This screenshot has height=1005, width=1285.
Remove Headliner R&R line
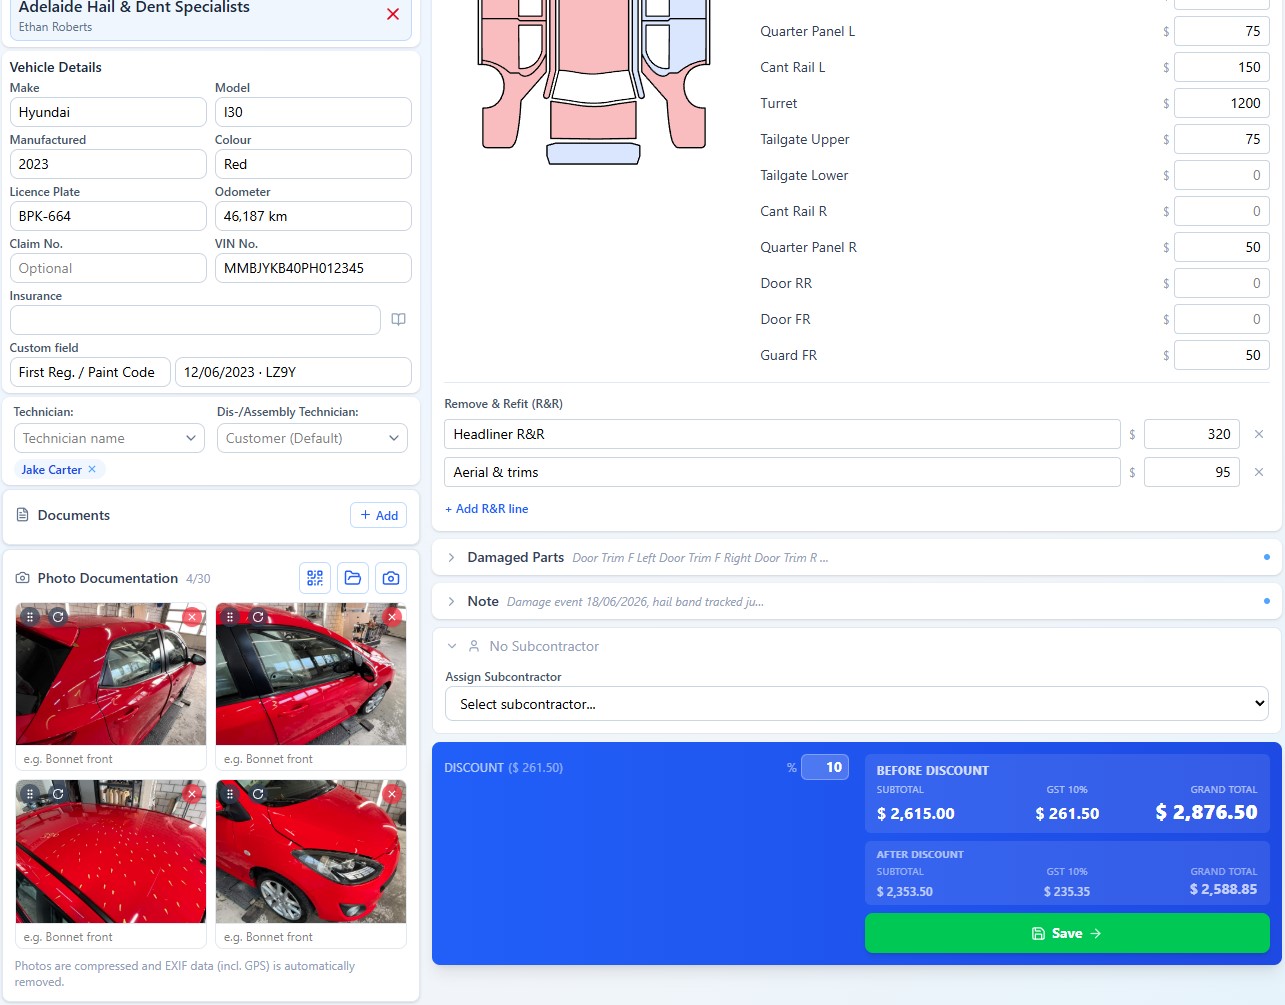1259,434
